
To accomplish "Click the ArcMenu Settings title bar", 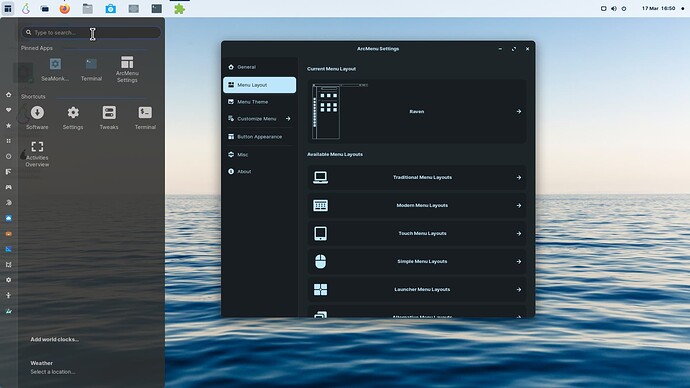I will tap(378, 49).
